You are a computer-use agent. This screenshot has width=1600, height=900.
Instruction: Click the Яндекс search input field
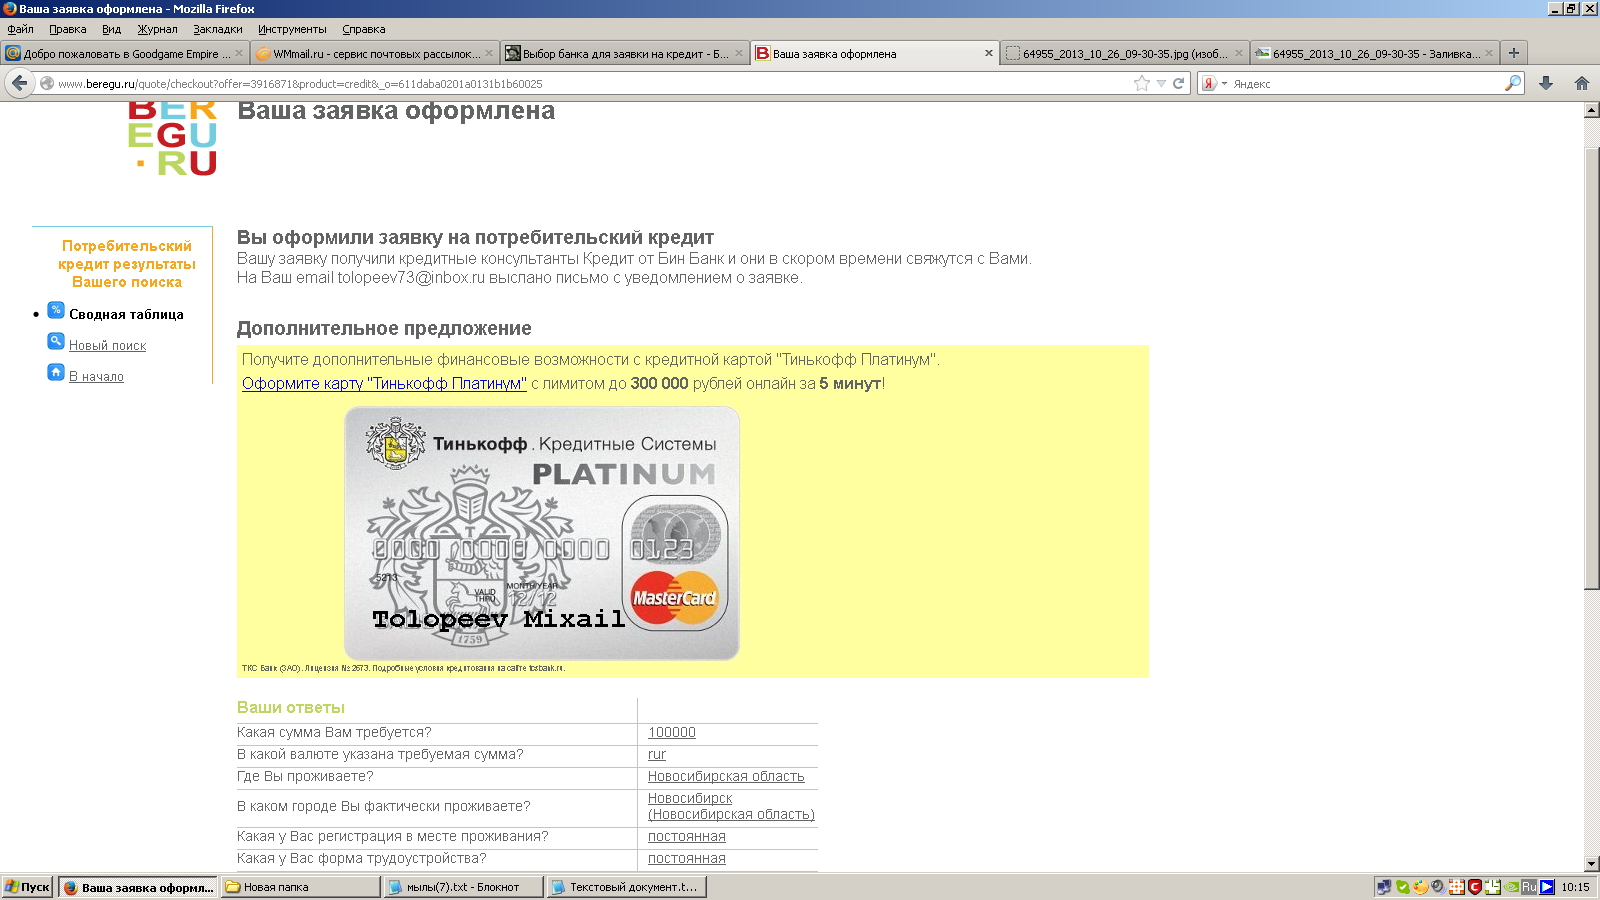(x=1366, y=84)
